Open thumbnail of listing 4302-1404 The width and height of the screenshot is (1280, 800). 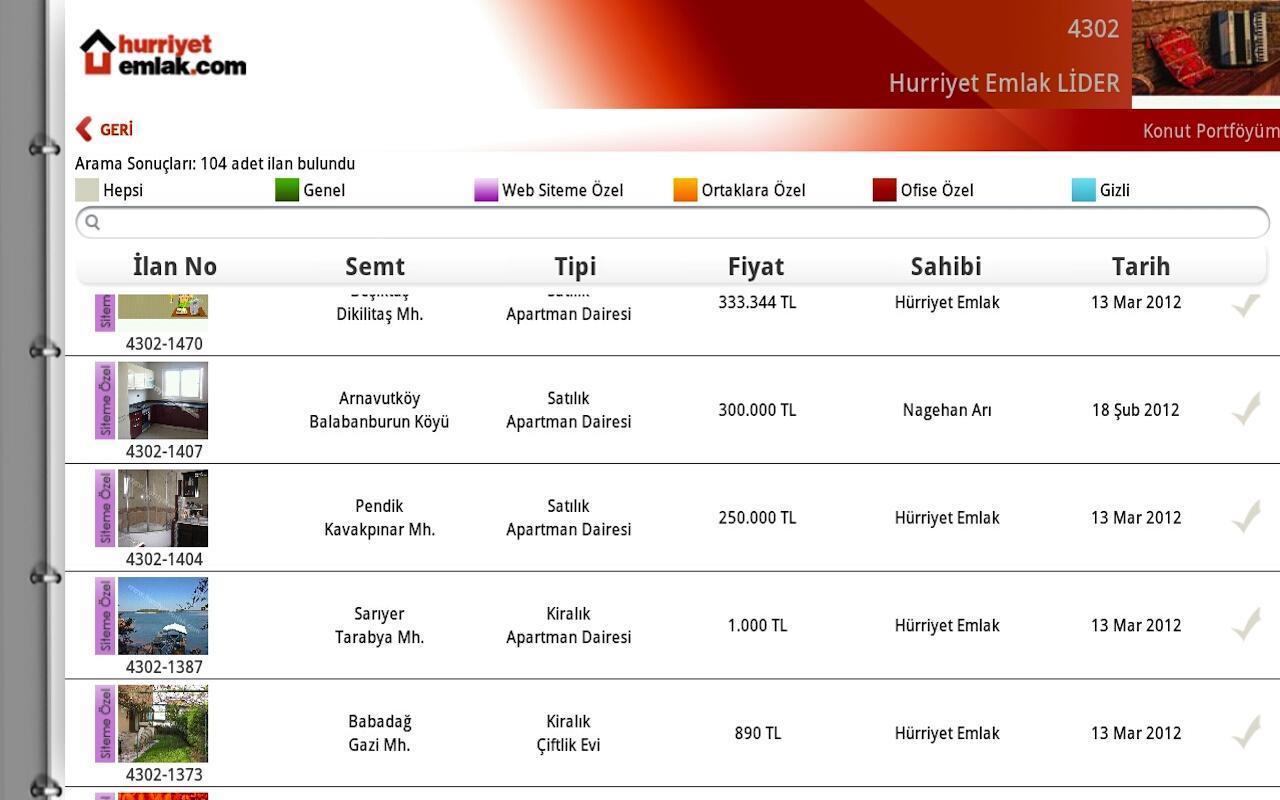pos(163,508)
